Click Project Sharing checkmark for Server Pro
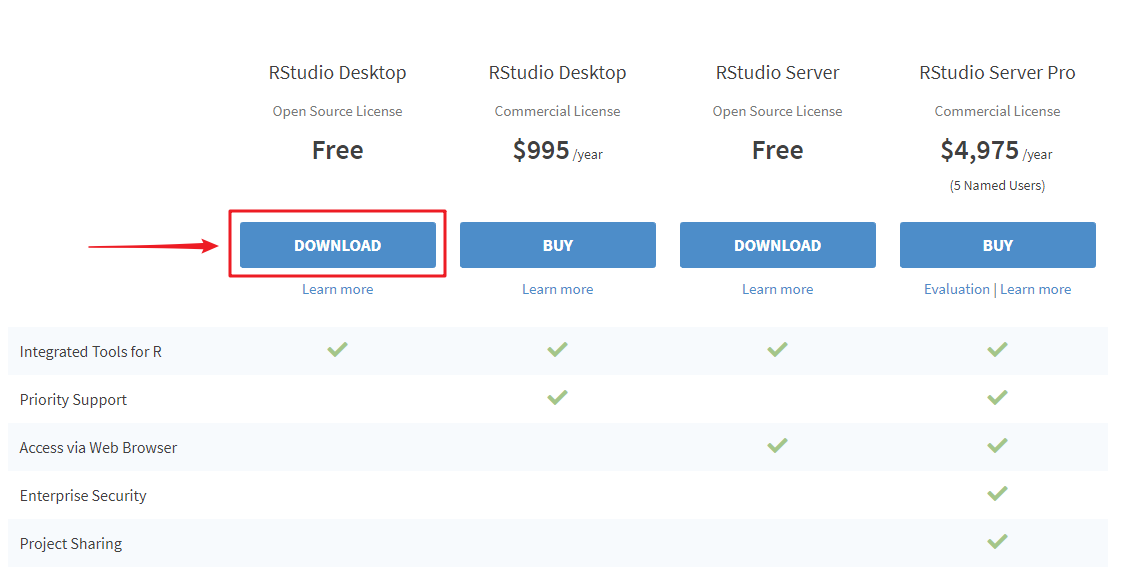The height and width of the screenshot is (583, 1121). (997, 541)
